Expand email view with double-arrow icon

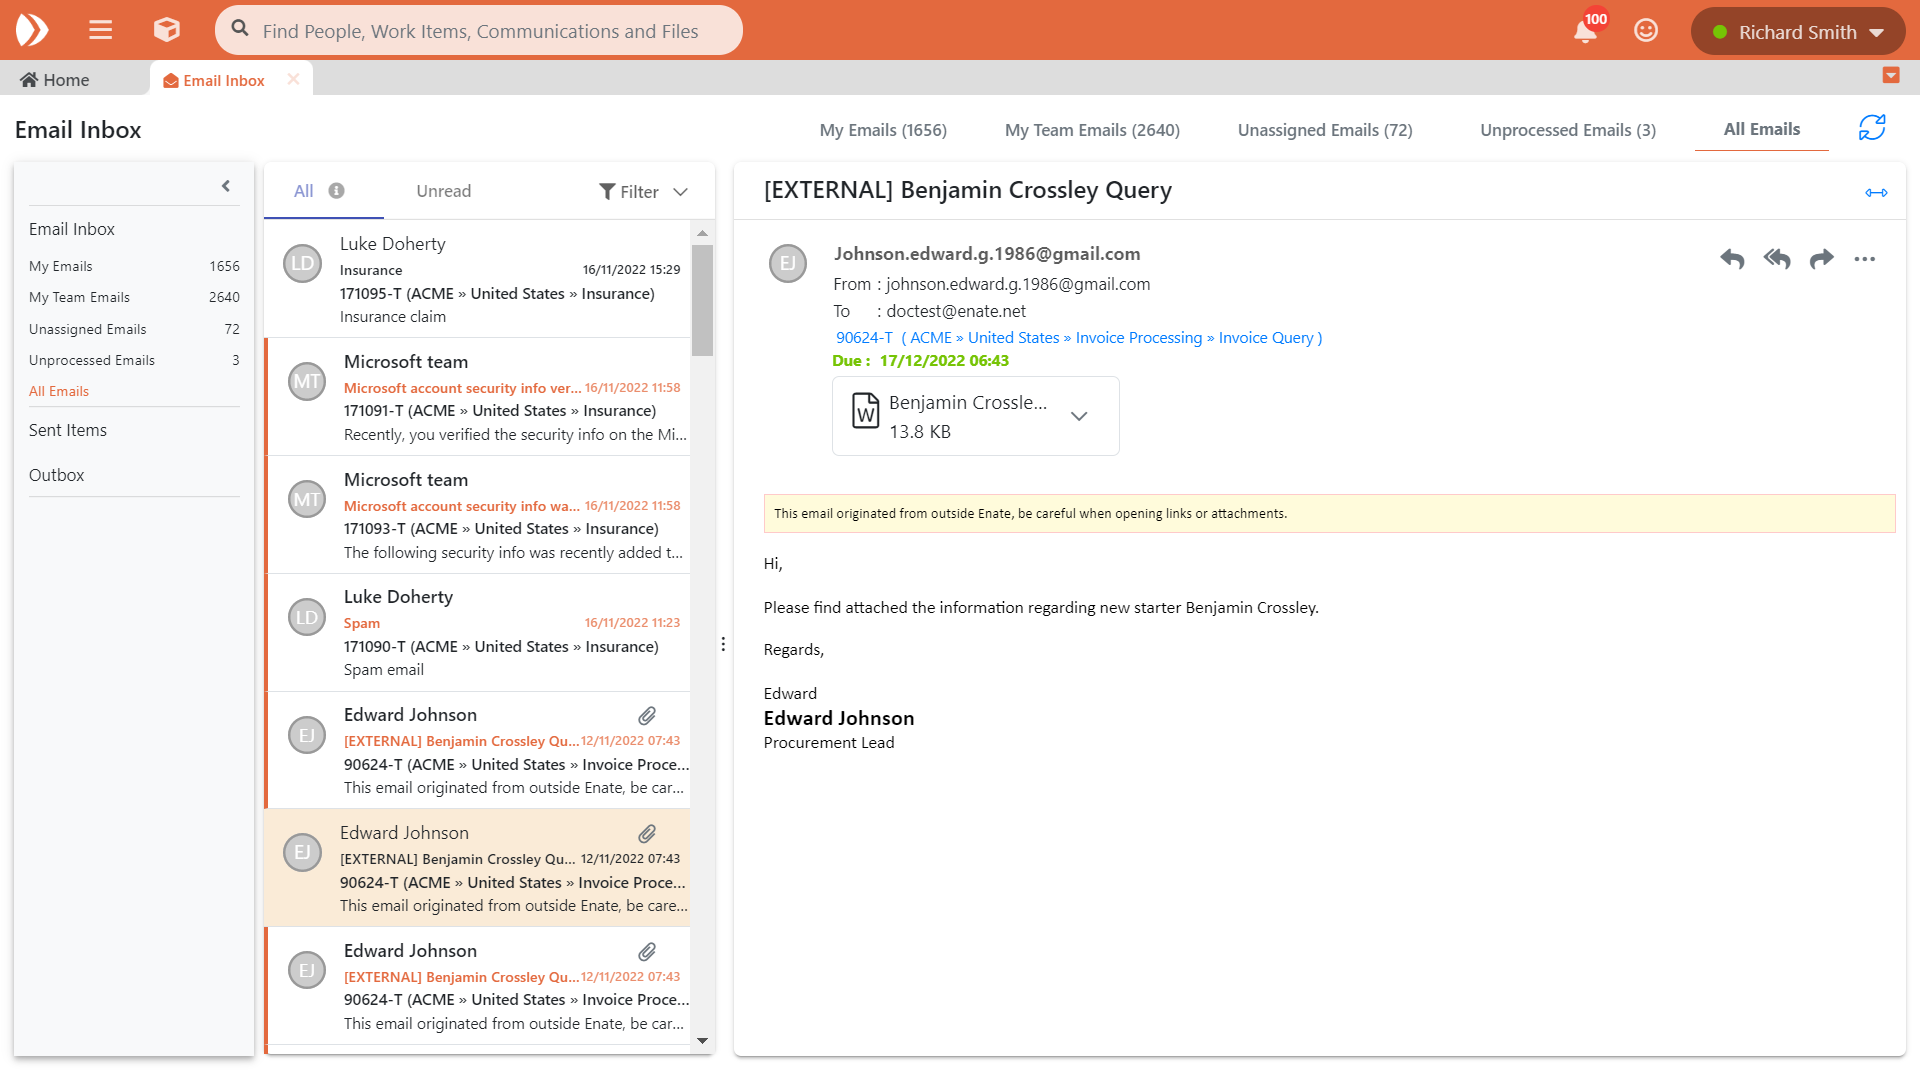(1876, 193)
